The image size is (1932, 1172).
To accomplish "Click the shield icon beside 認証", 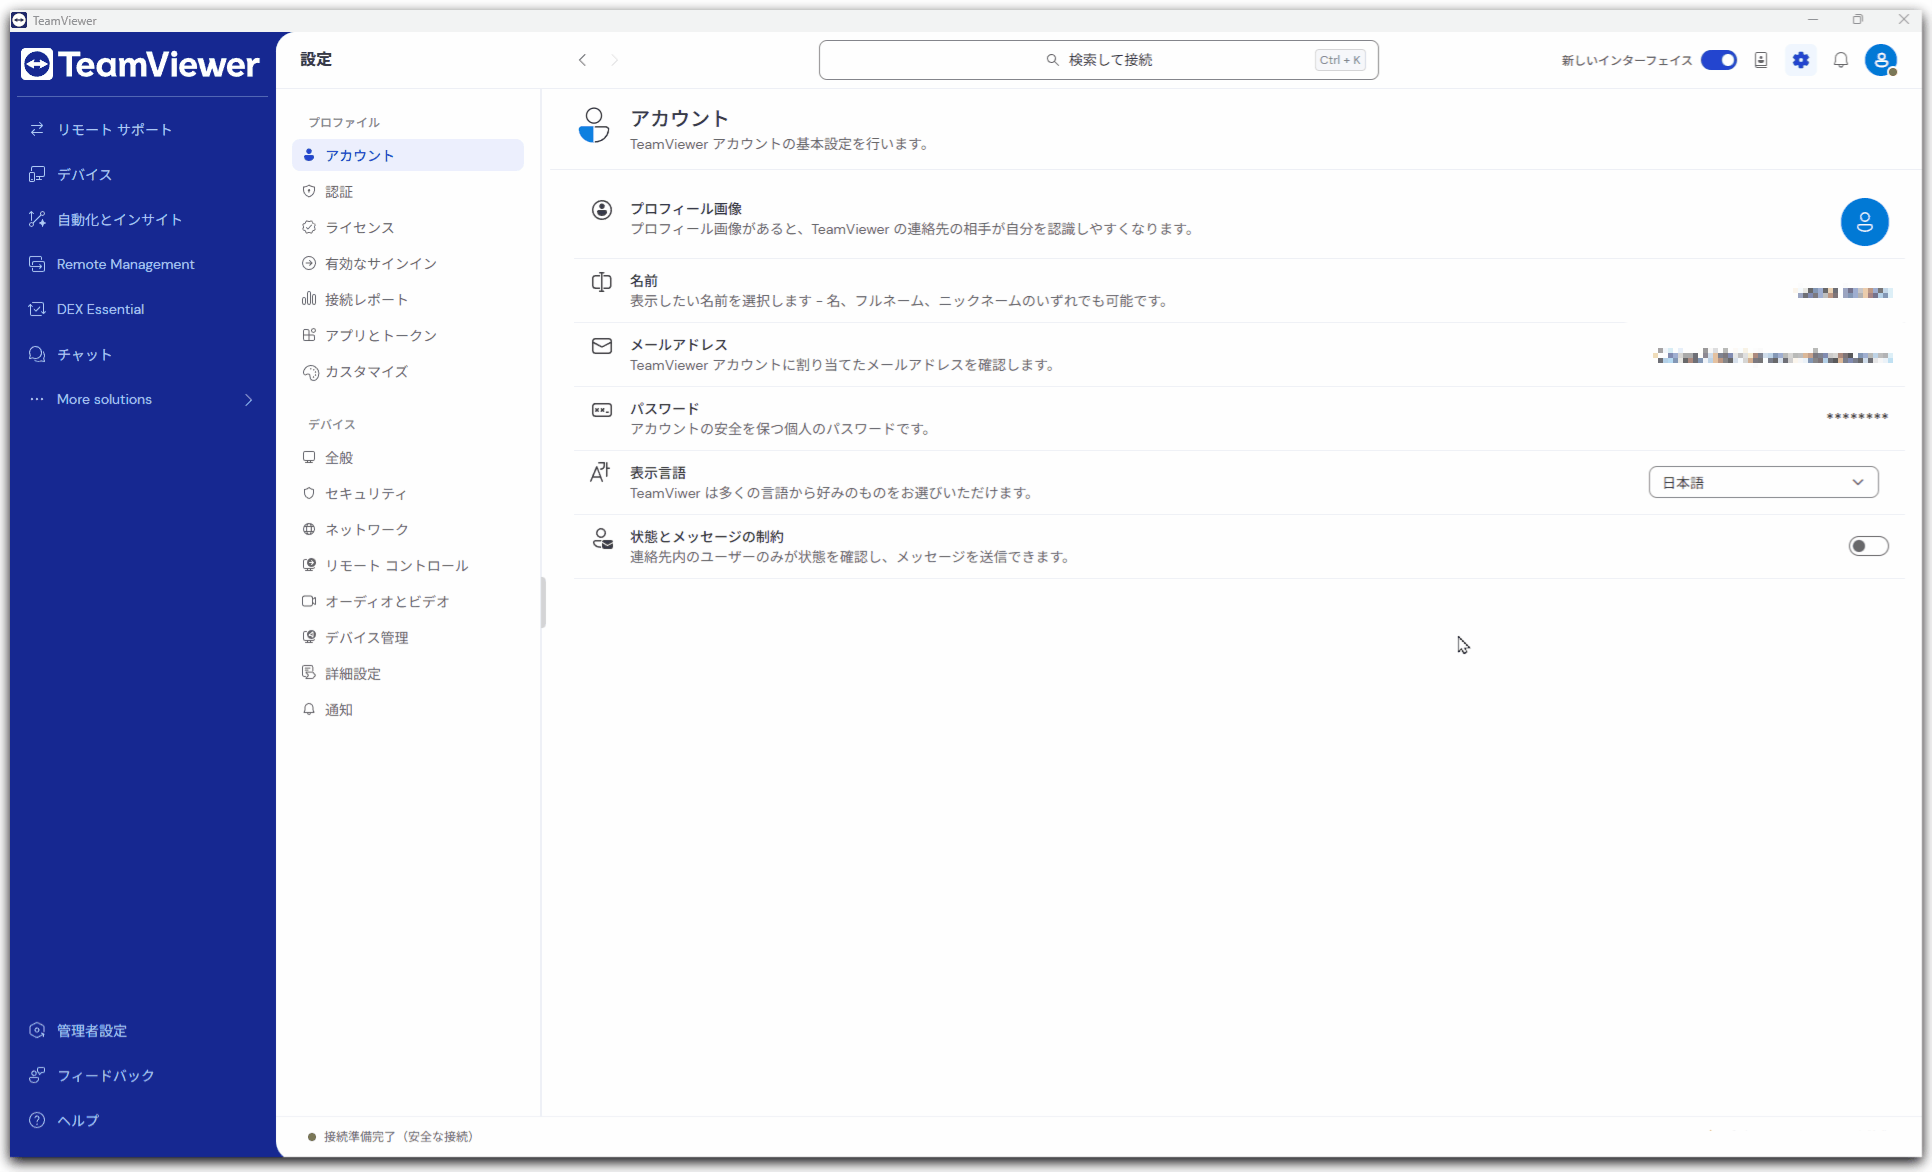I will [x=309, y=191].
